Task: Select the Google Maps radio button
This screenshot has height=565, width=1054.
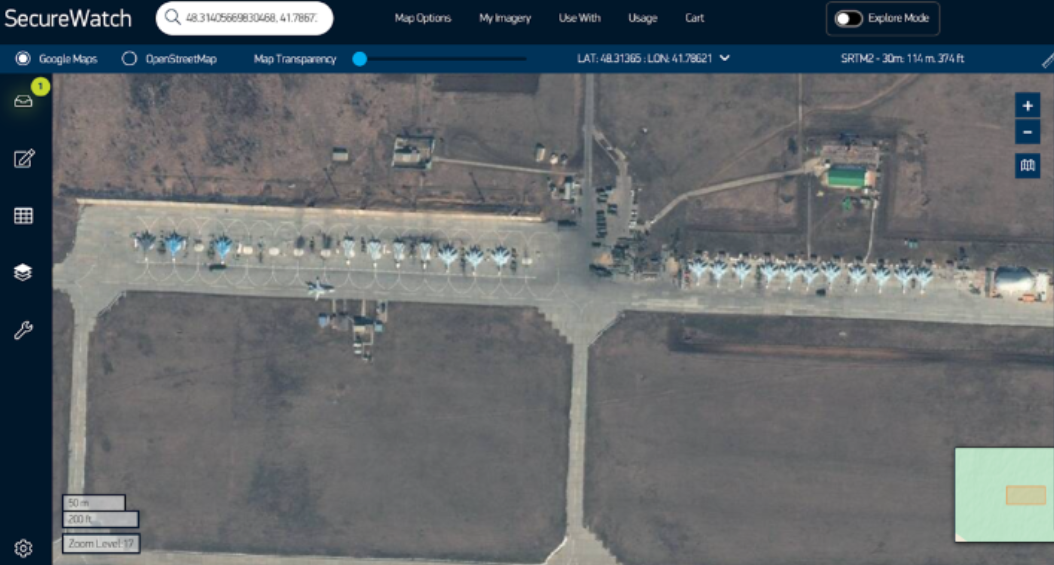Action: (23, 59)
